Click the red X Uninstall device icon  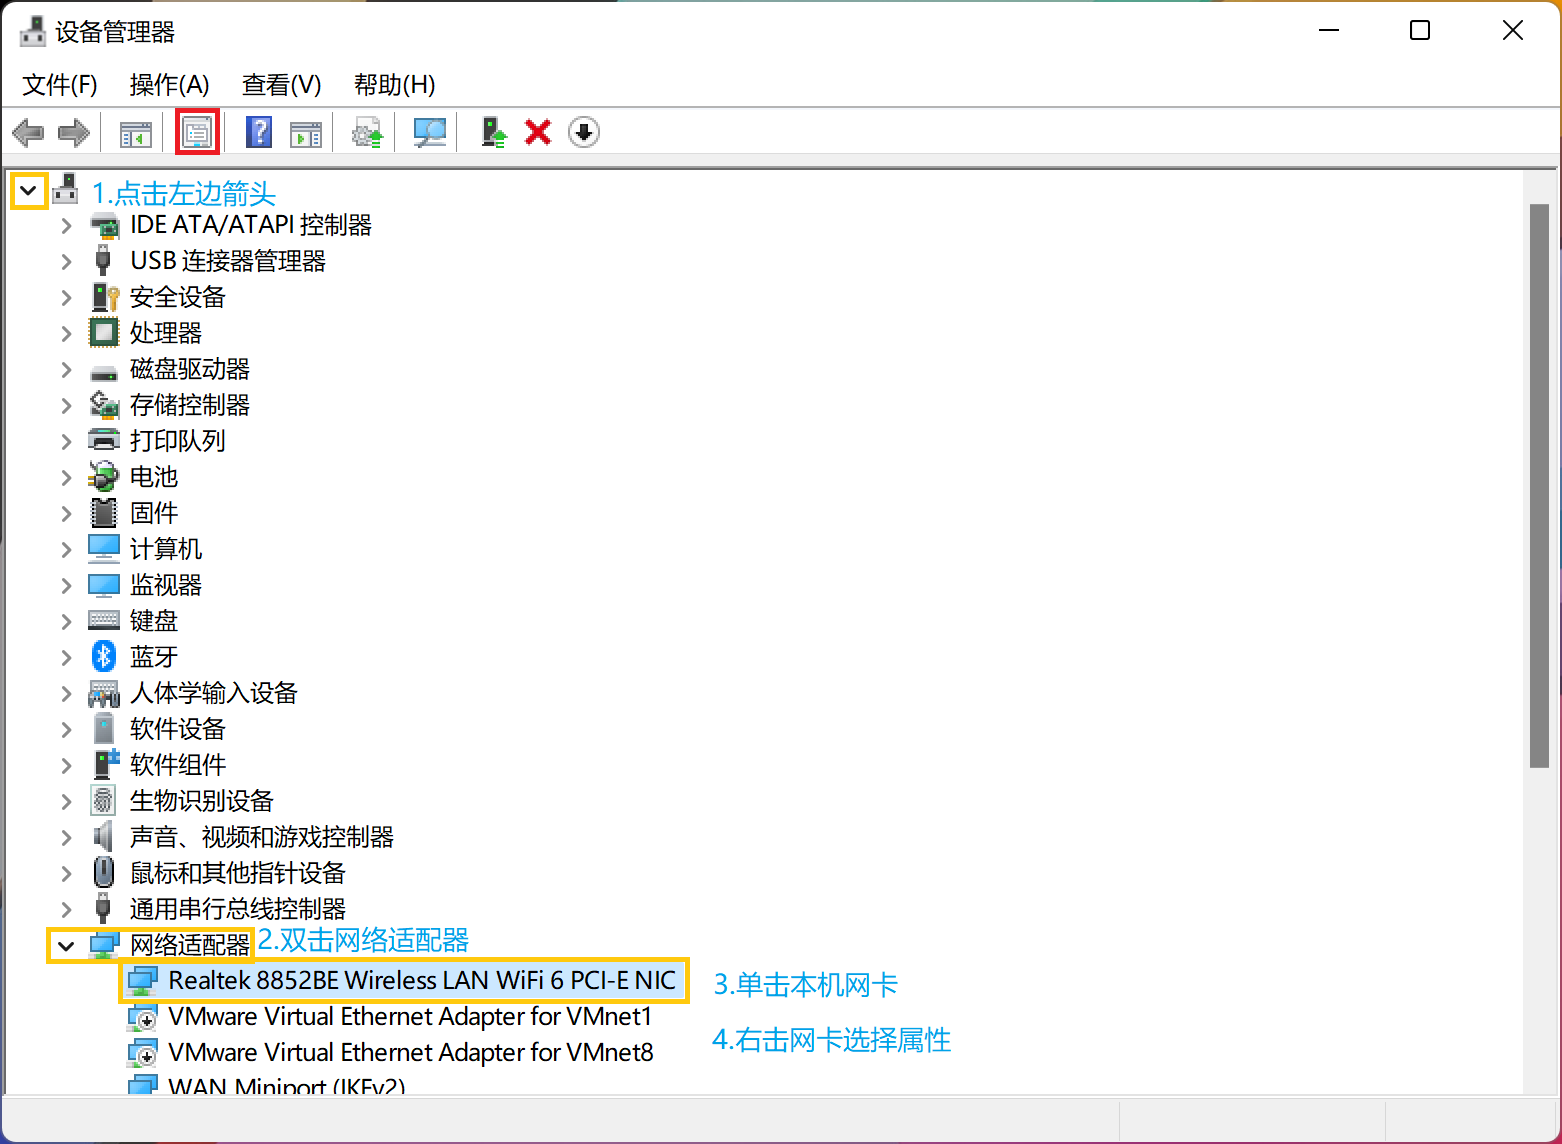tap(538, 132)
